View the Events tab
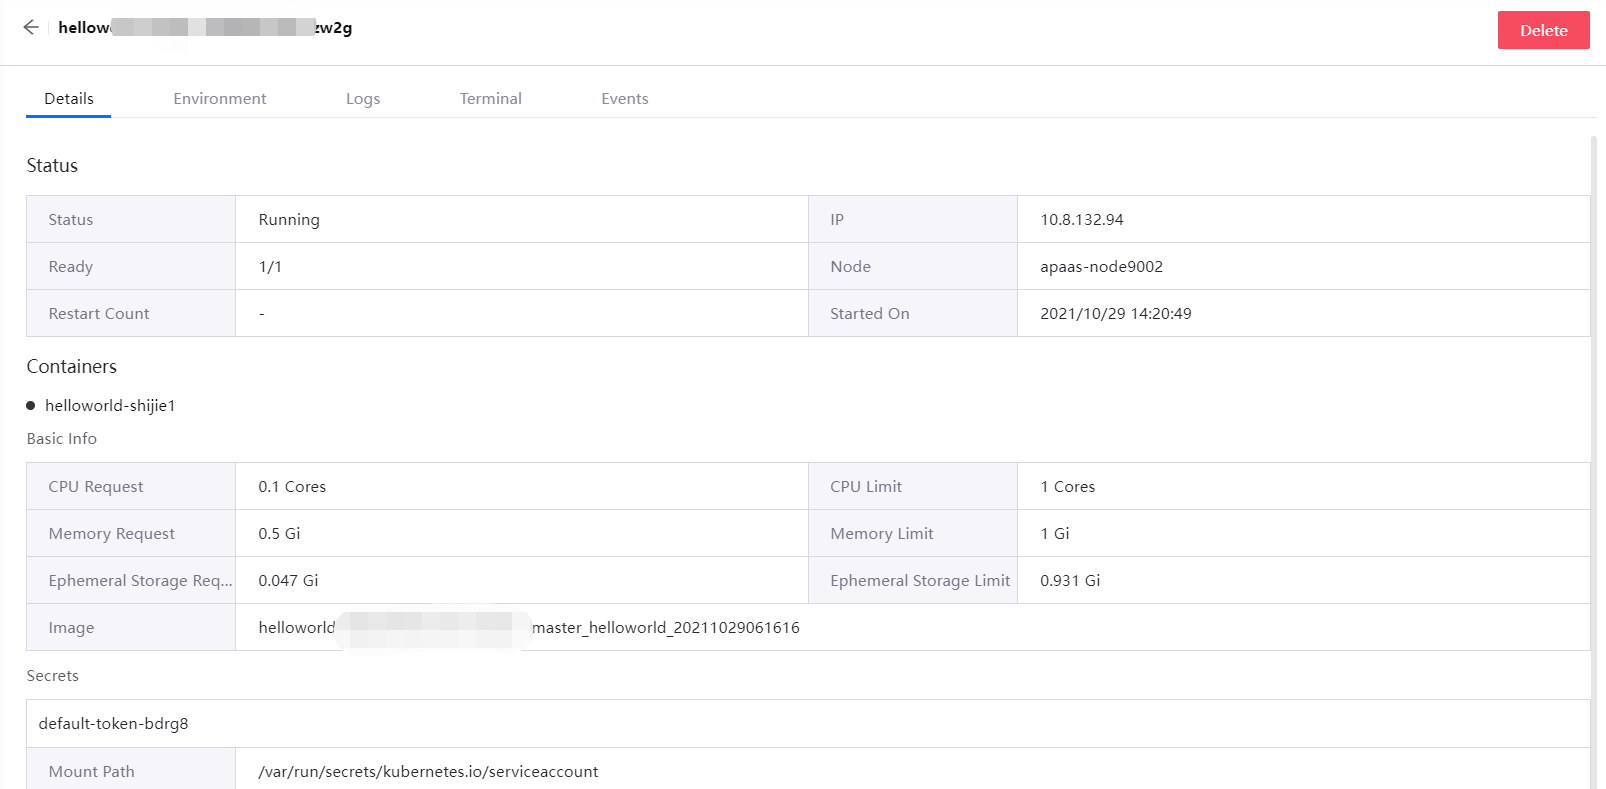 (624, 99)
